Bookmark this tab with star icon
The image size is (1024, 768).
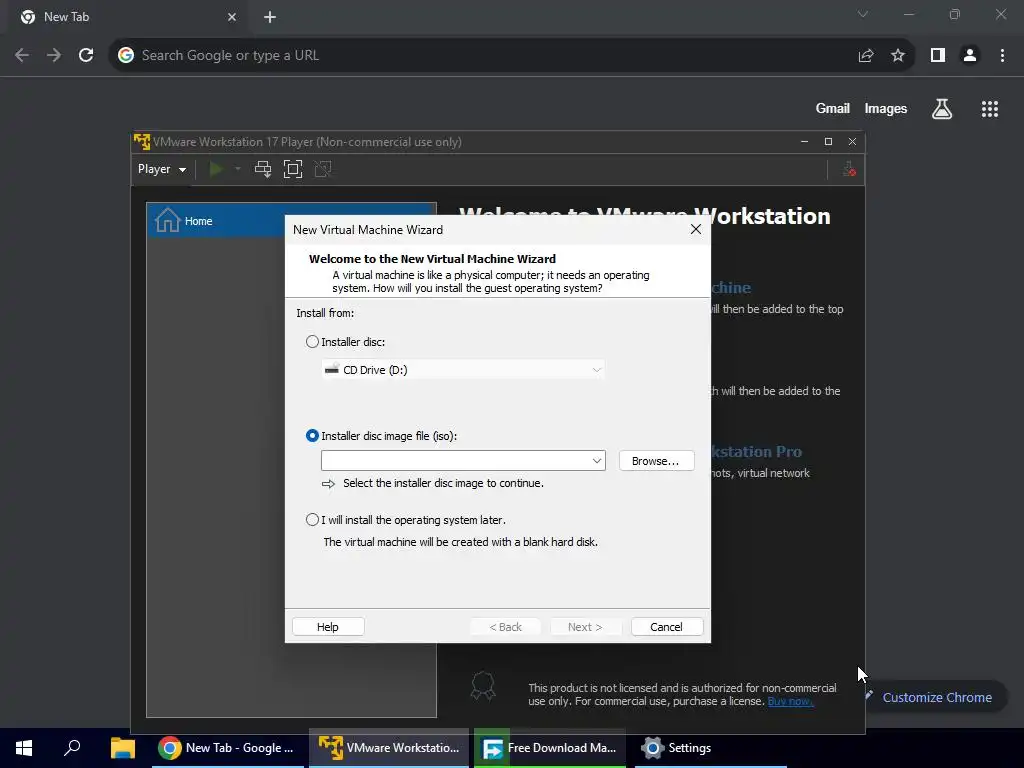[x=898, y=56]
